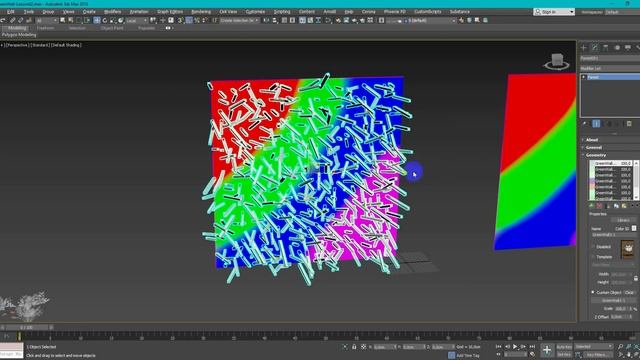This screenshot has width=640, height=360.
Task: Switch to Display command panel tab
Action: tap(628, 48)
